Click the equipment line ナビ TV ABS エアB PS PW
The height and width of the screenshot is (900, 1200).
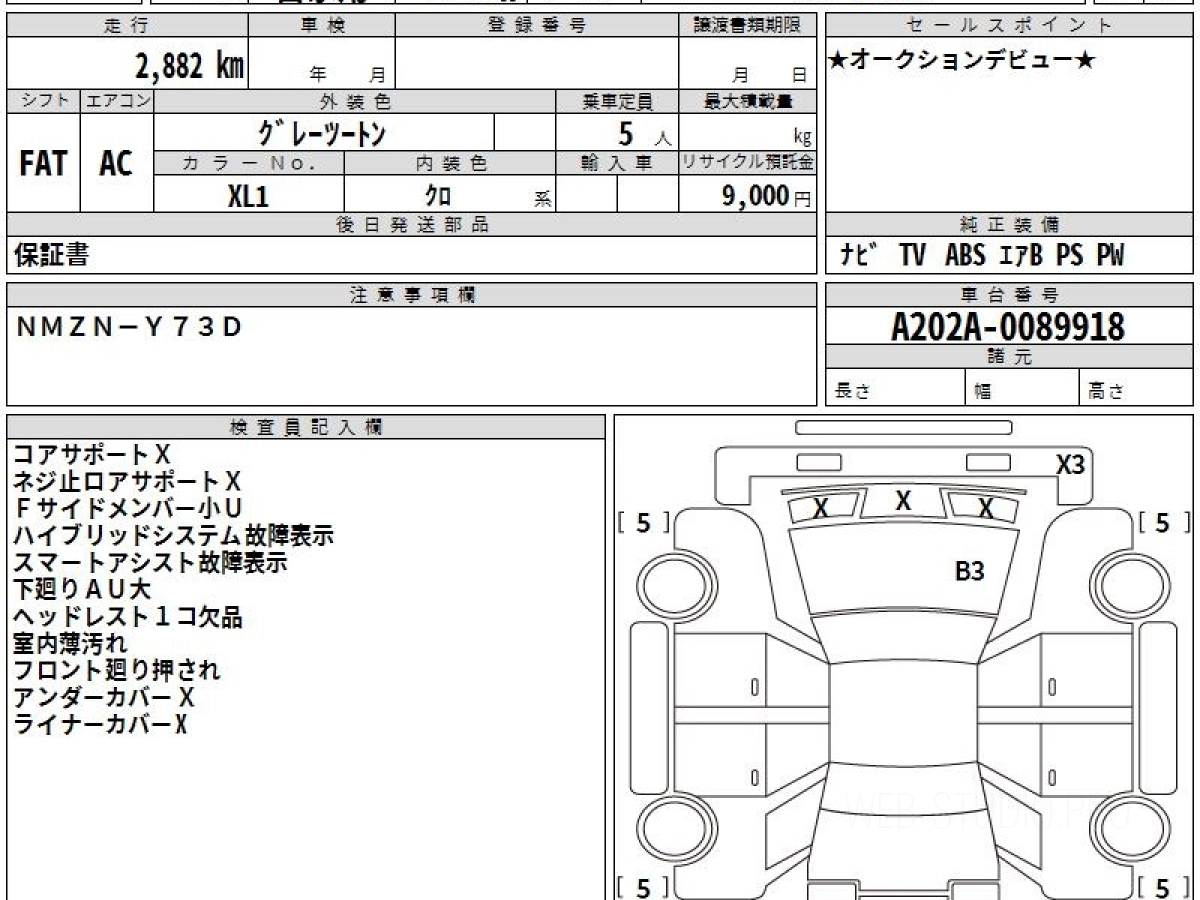click(x=982, y=255)
